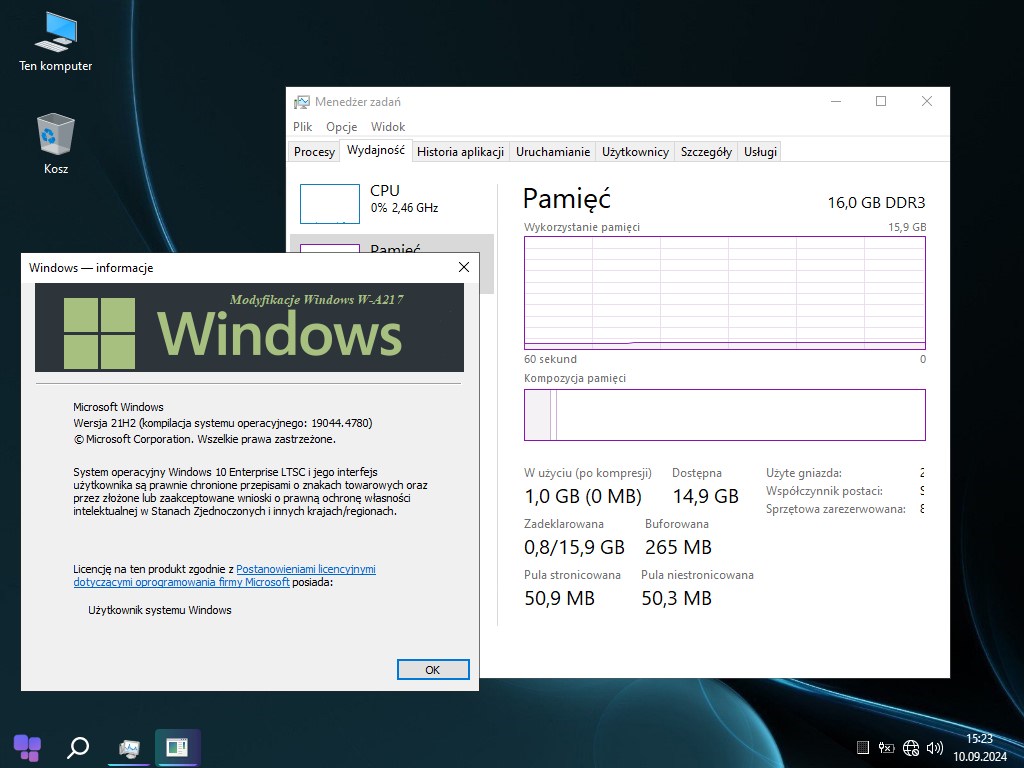Open the Start menu button

(27, 746)
